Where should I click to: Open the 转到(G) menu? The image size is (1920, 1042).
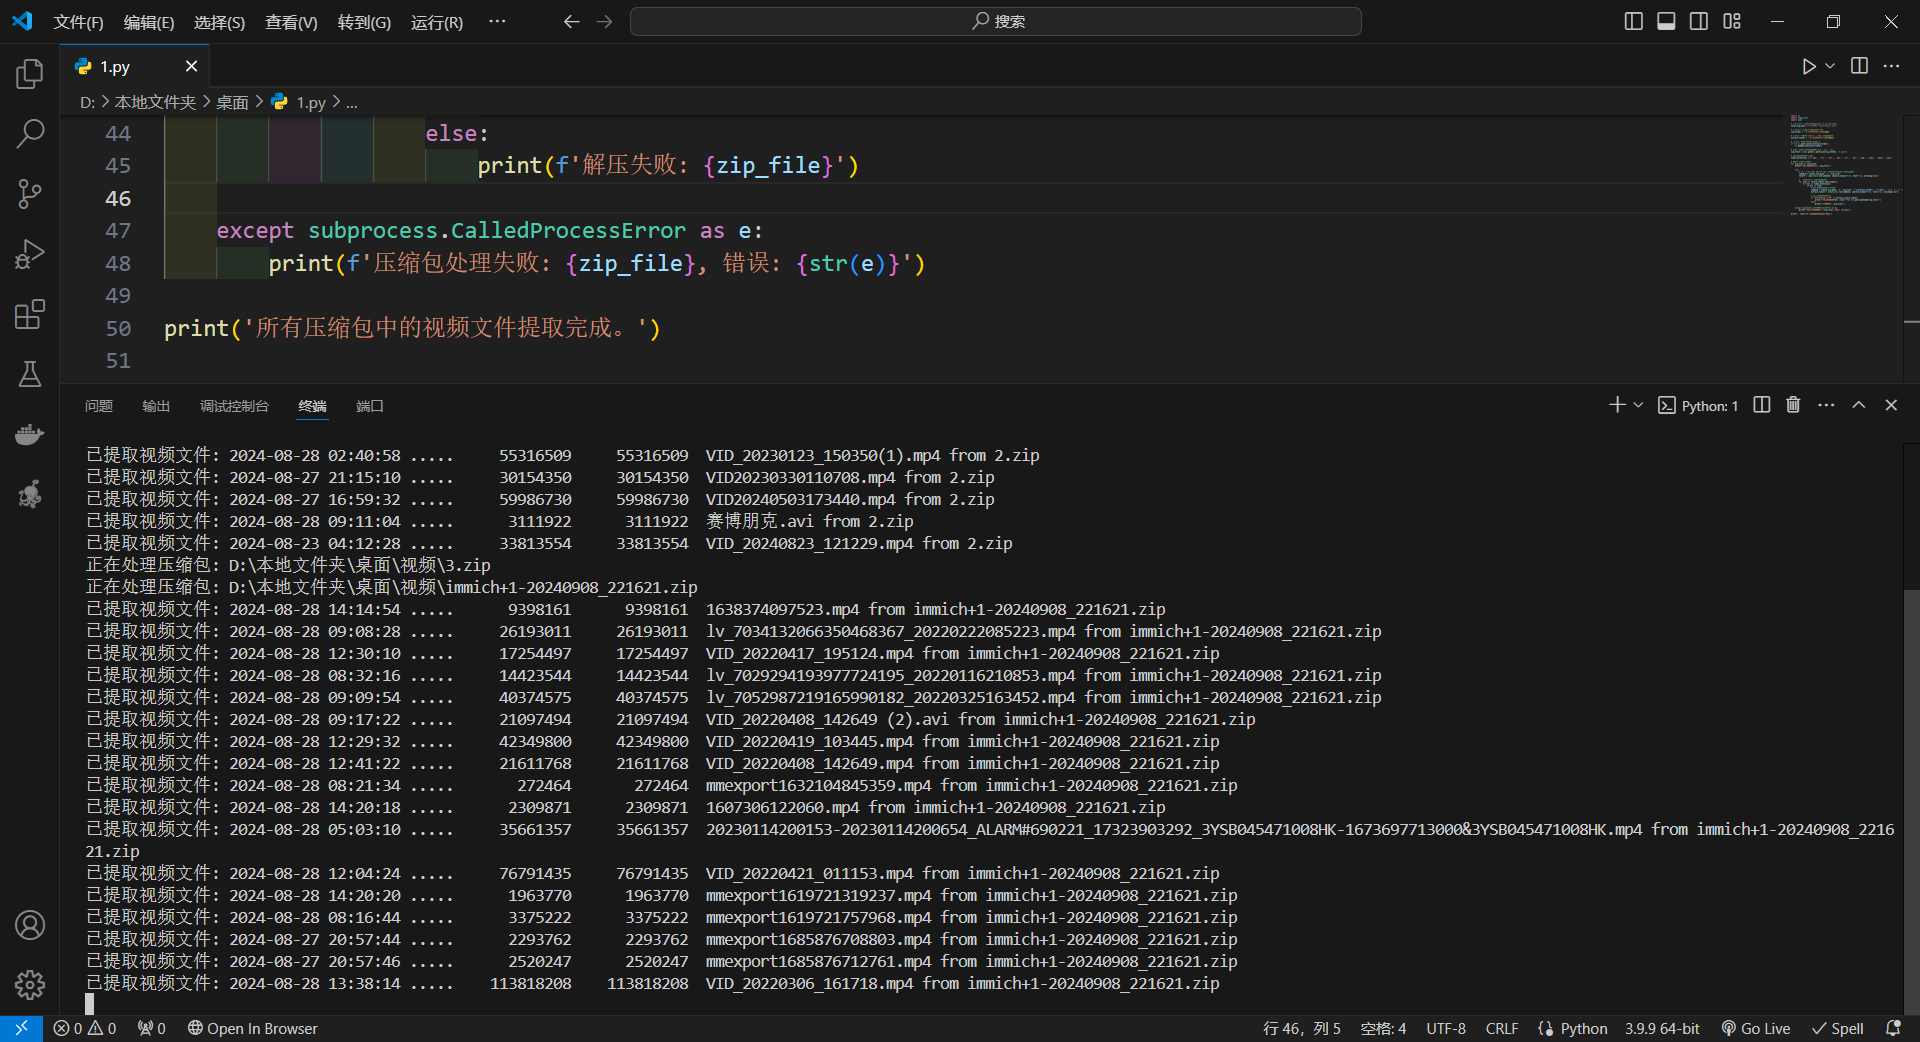click(x=364, y=22)
